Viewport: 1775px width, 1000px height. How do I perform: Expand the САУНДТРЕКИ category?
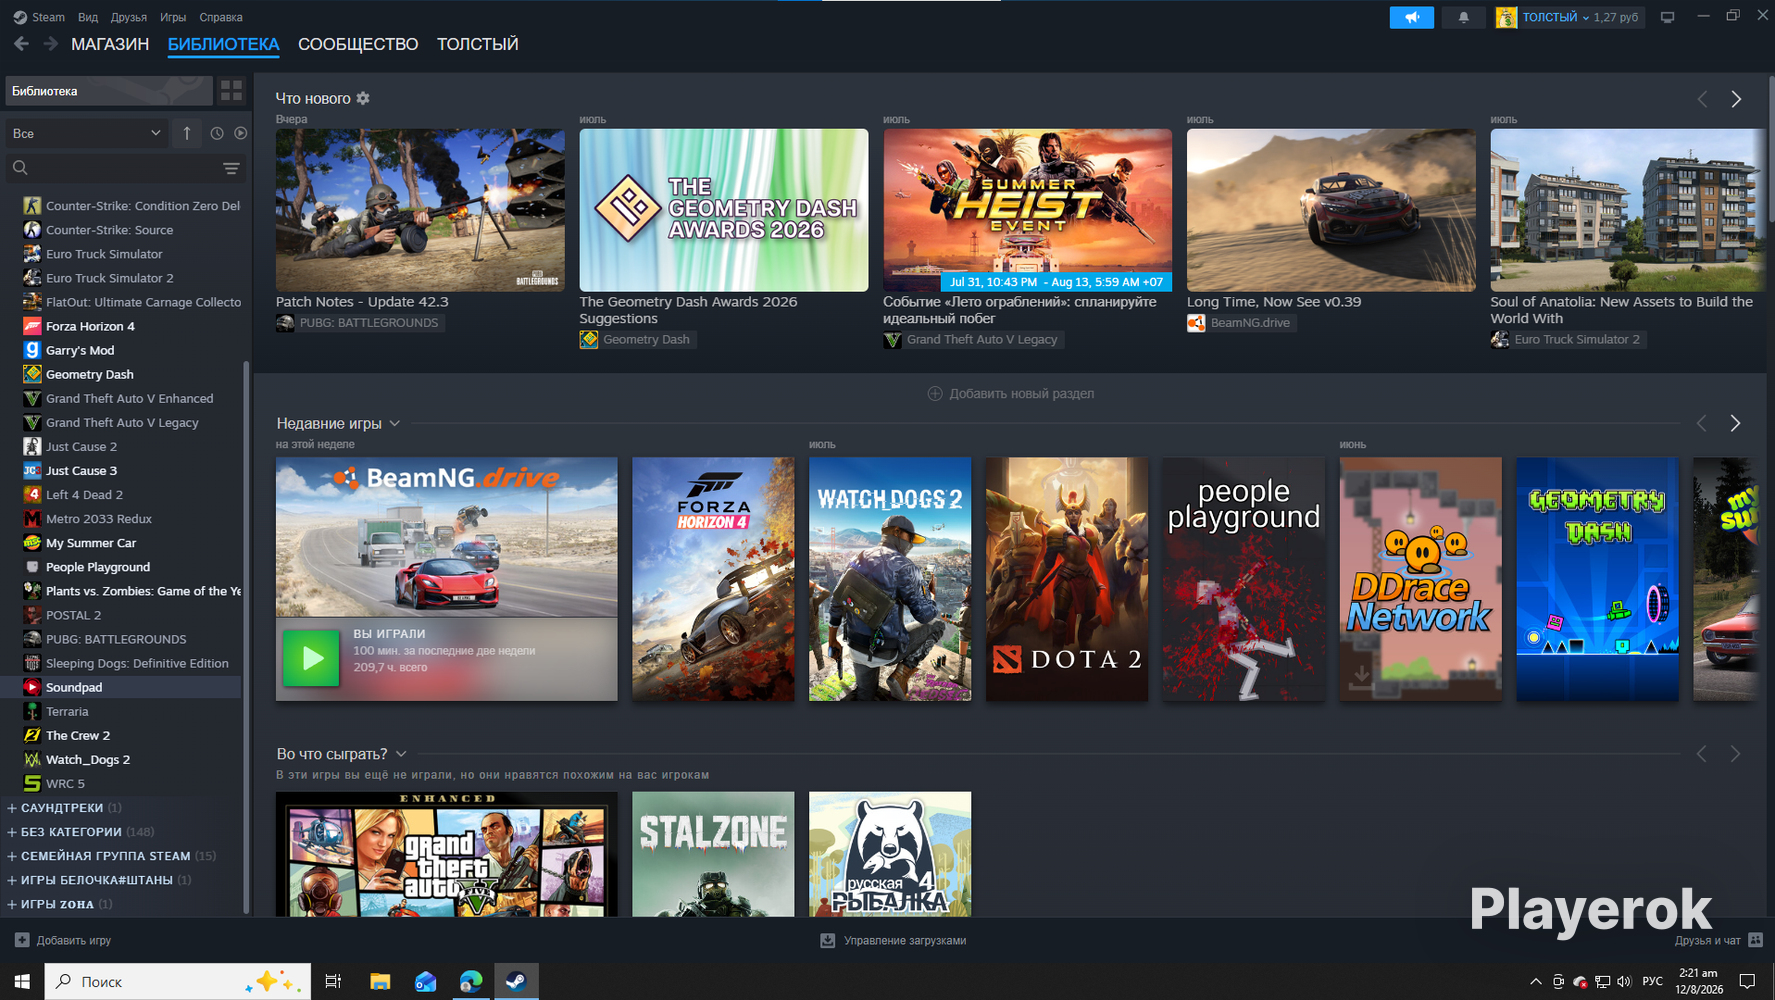[x=62, y=808]
